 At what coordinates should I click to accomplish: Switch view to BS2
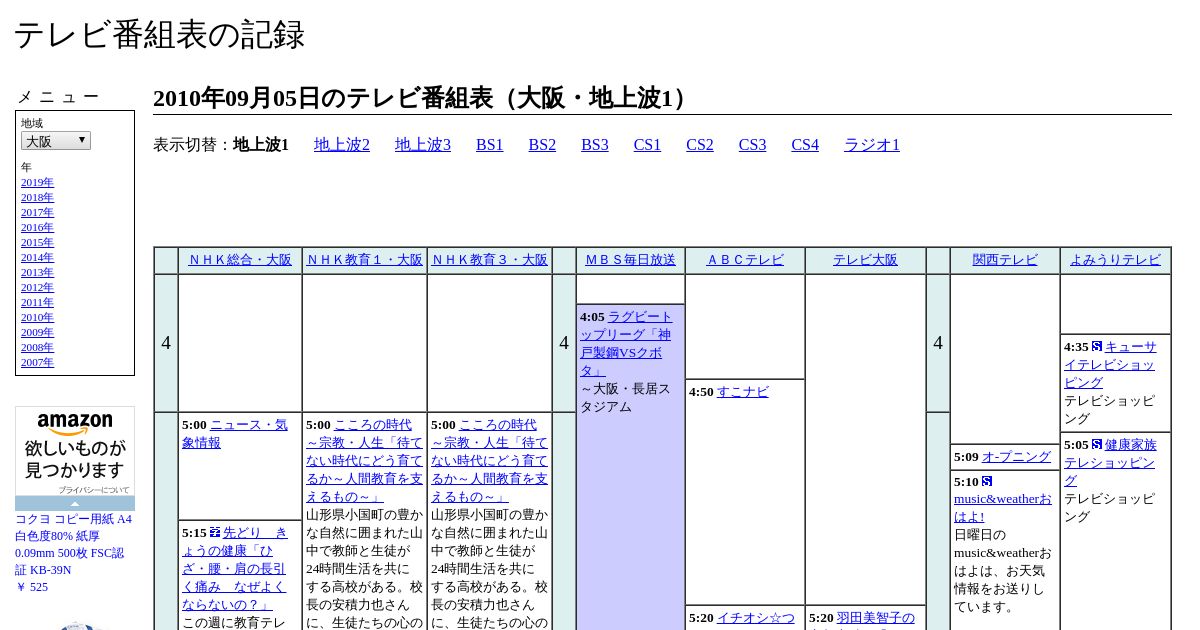pyautogui.click(x=542, y=145)
